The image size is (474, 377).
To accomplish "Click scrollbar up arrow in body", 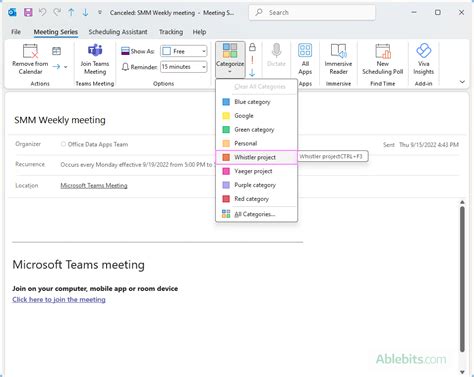I will point(462,202).
